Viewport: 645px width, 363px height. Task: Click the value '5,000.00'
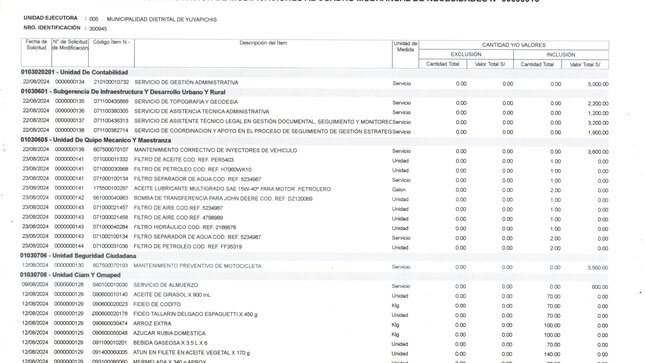(598, 84)
